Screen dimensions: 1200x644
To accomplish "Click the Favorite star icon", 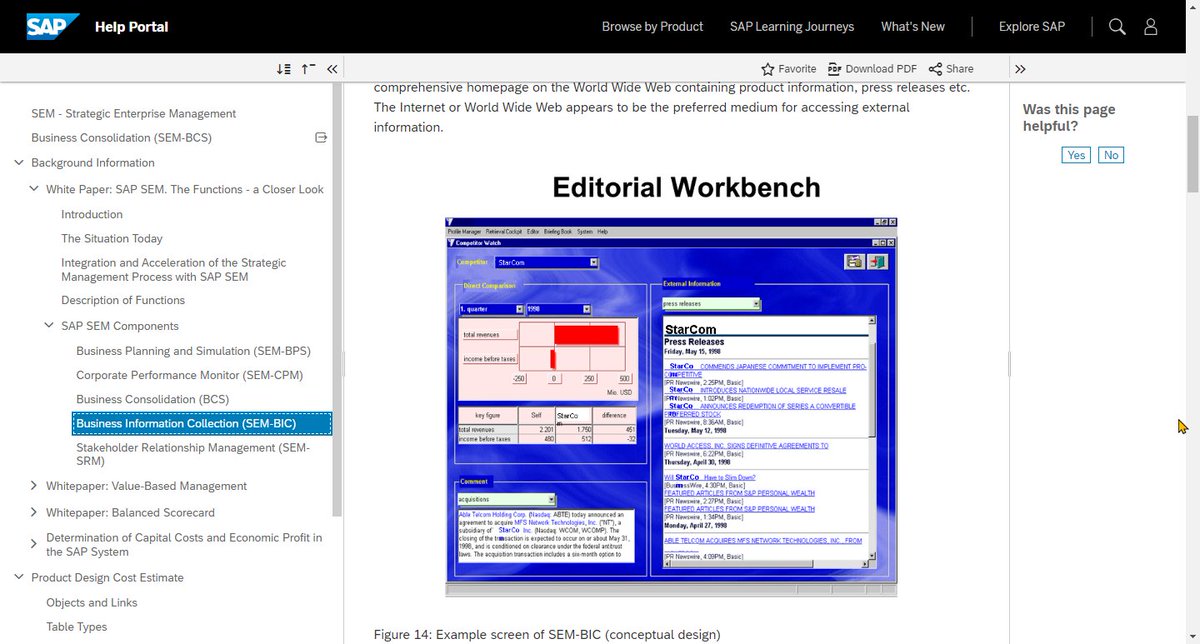I will point(767,69).
